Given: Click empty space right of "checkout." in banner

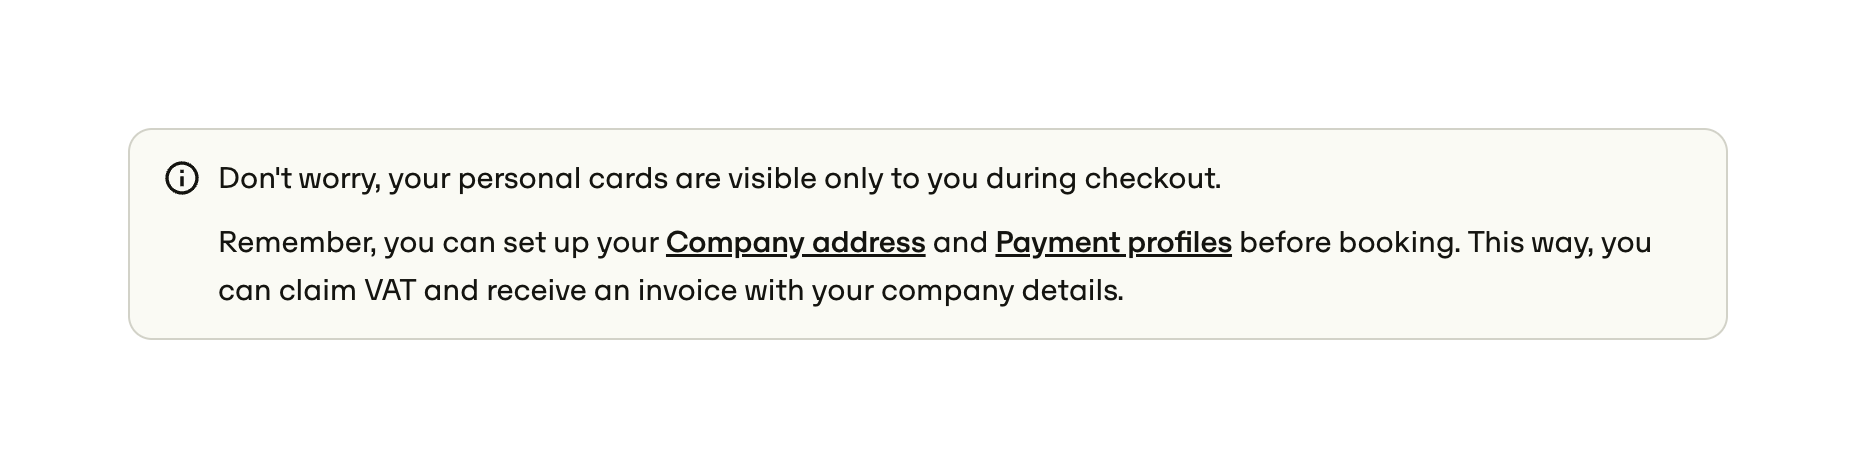Looking at the screenshot, I should 1450,179.
